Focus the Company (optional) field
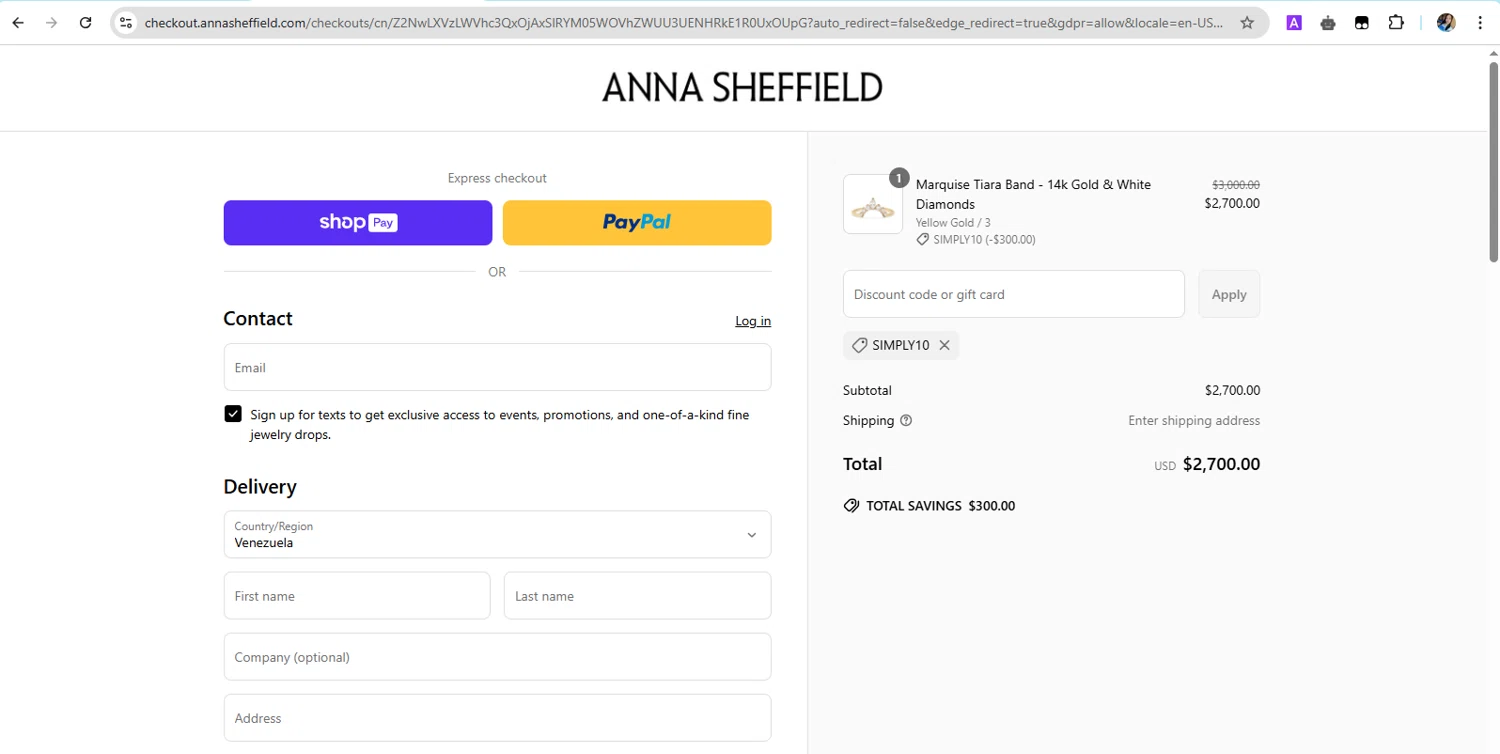This screenshot has width=1500, height=754. click(x=497, y=657)
